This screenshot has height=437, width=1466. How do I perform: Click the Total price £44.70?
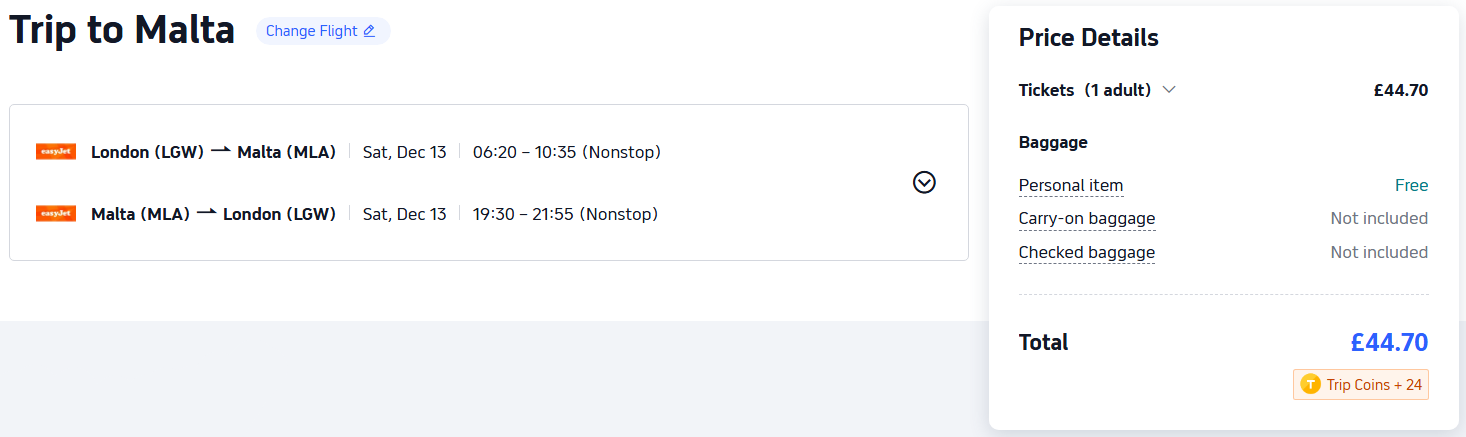1388,343
